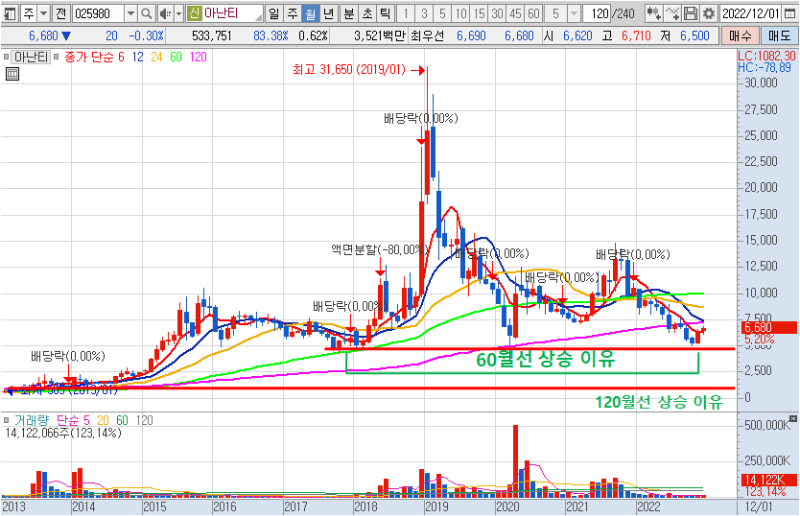Open the minute interval dropdown arrow
Viewport: 800px width, 516px height.
(574, 13)
